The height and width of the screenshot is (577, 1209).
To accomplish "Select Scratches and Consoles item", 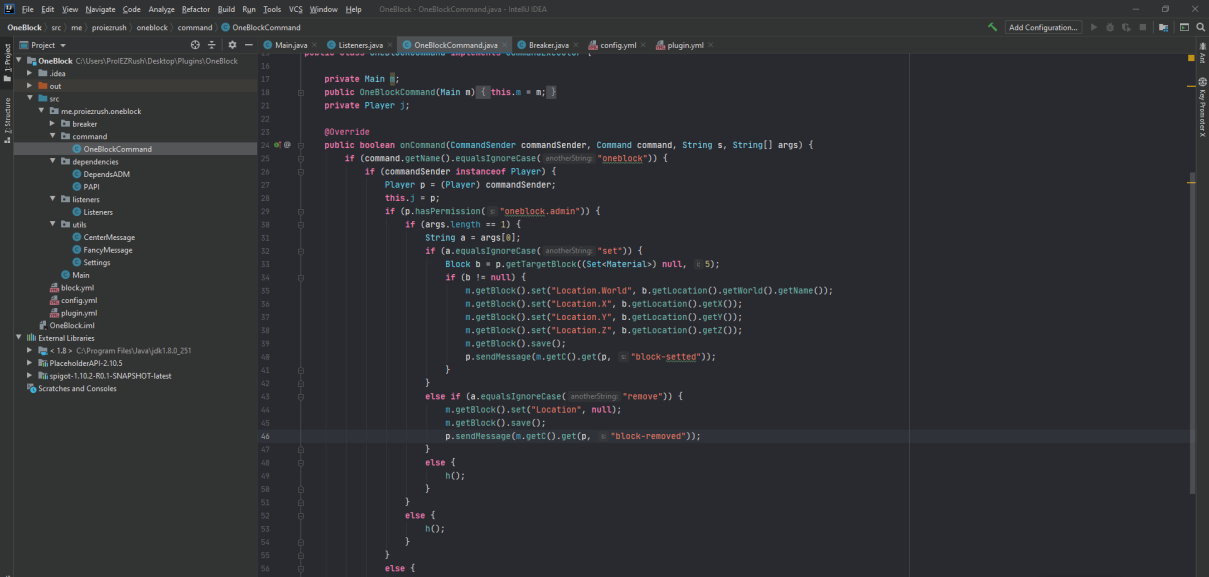I will point(77,388).
